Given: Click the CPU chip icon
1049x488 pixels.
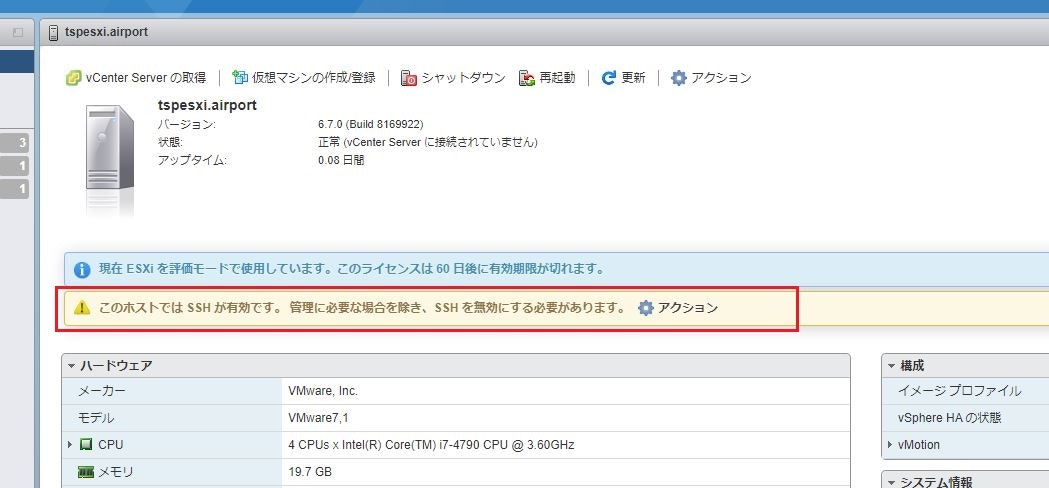Looking at the screenshot, I should click(x=86, y=444).
